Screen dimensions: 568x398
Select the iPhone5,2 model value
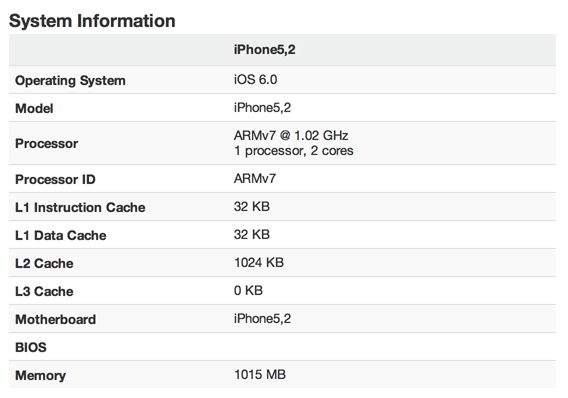pos(262,108)
